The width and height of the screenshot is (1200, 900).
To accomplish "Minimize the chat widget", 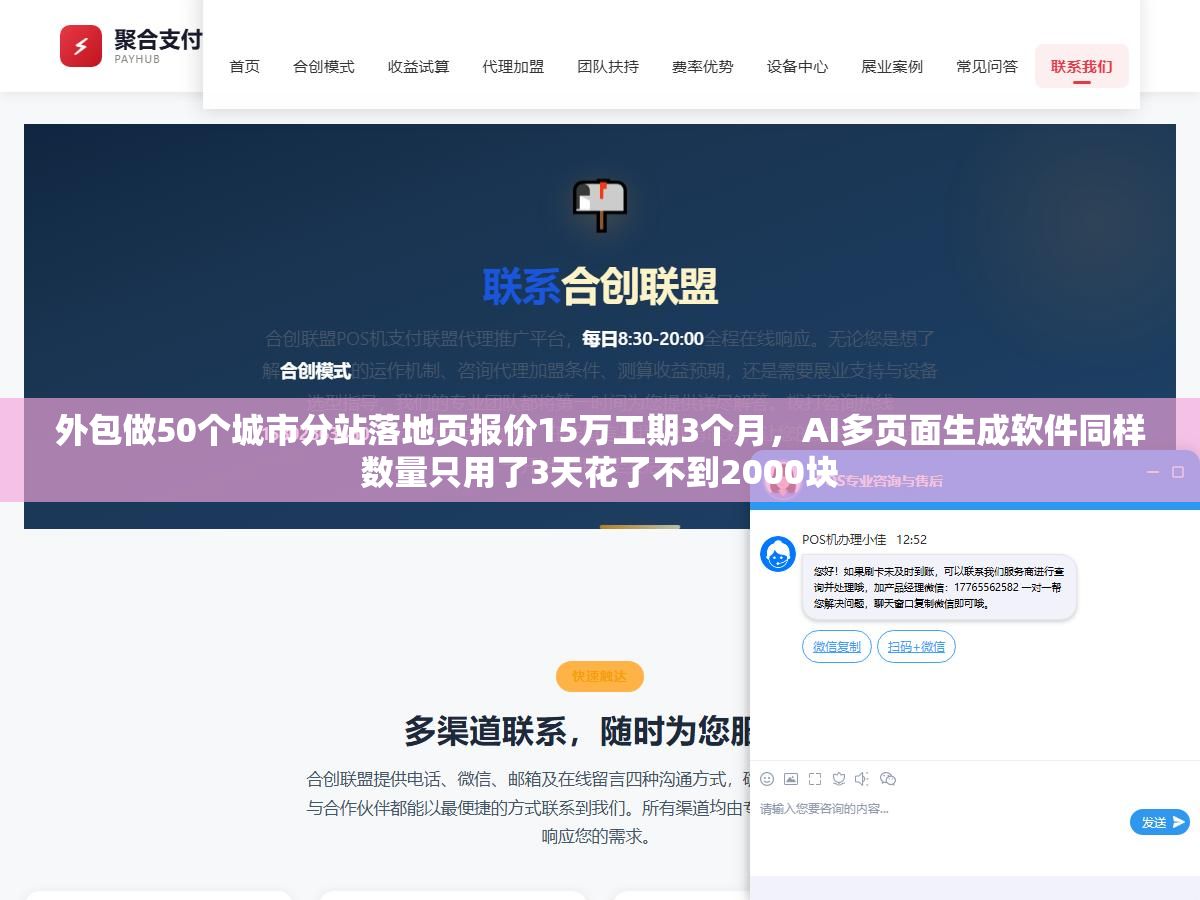I will coord(1152,472).
